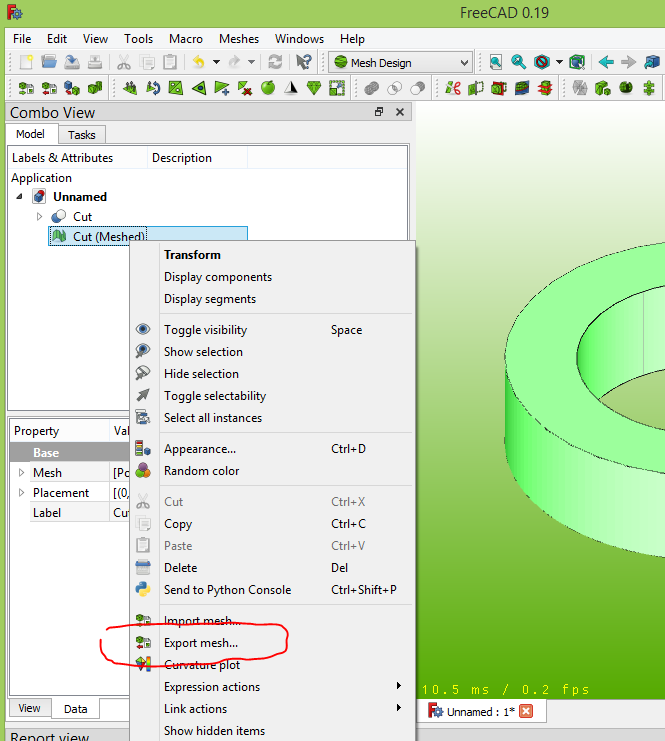Click the Open document folder icon
The image size is (665, 741).
pos(49,62)
